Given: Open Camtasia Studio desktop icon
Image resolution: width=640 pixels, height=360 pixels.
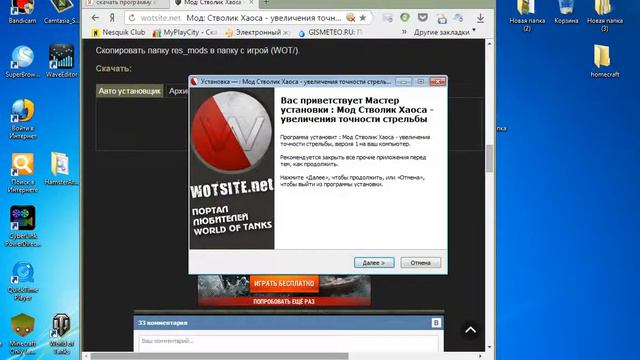Looking at the screenshot, I should [x=61, y=11].
